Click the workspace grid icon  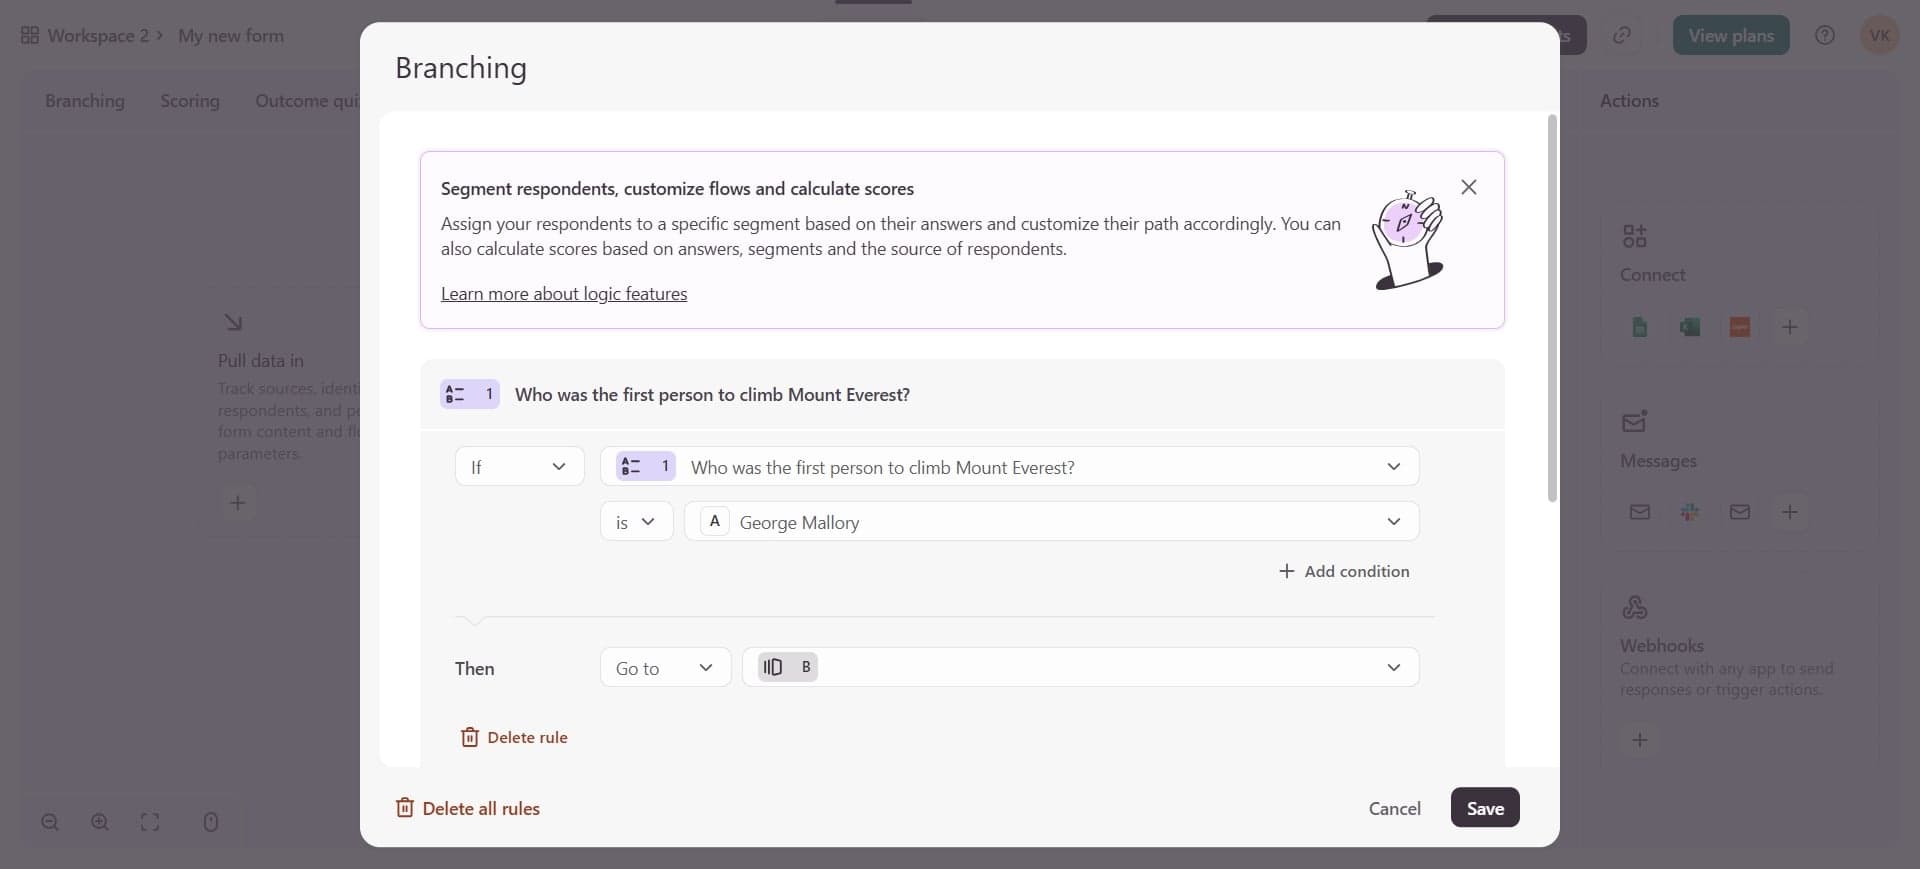click(30, 35)
